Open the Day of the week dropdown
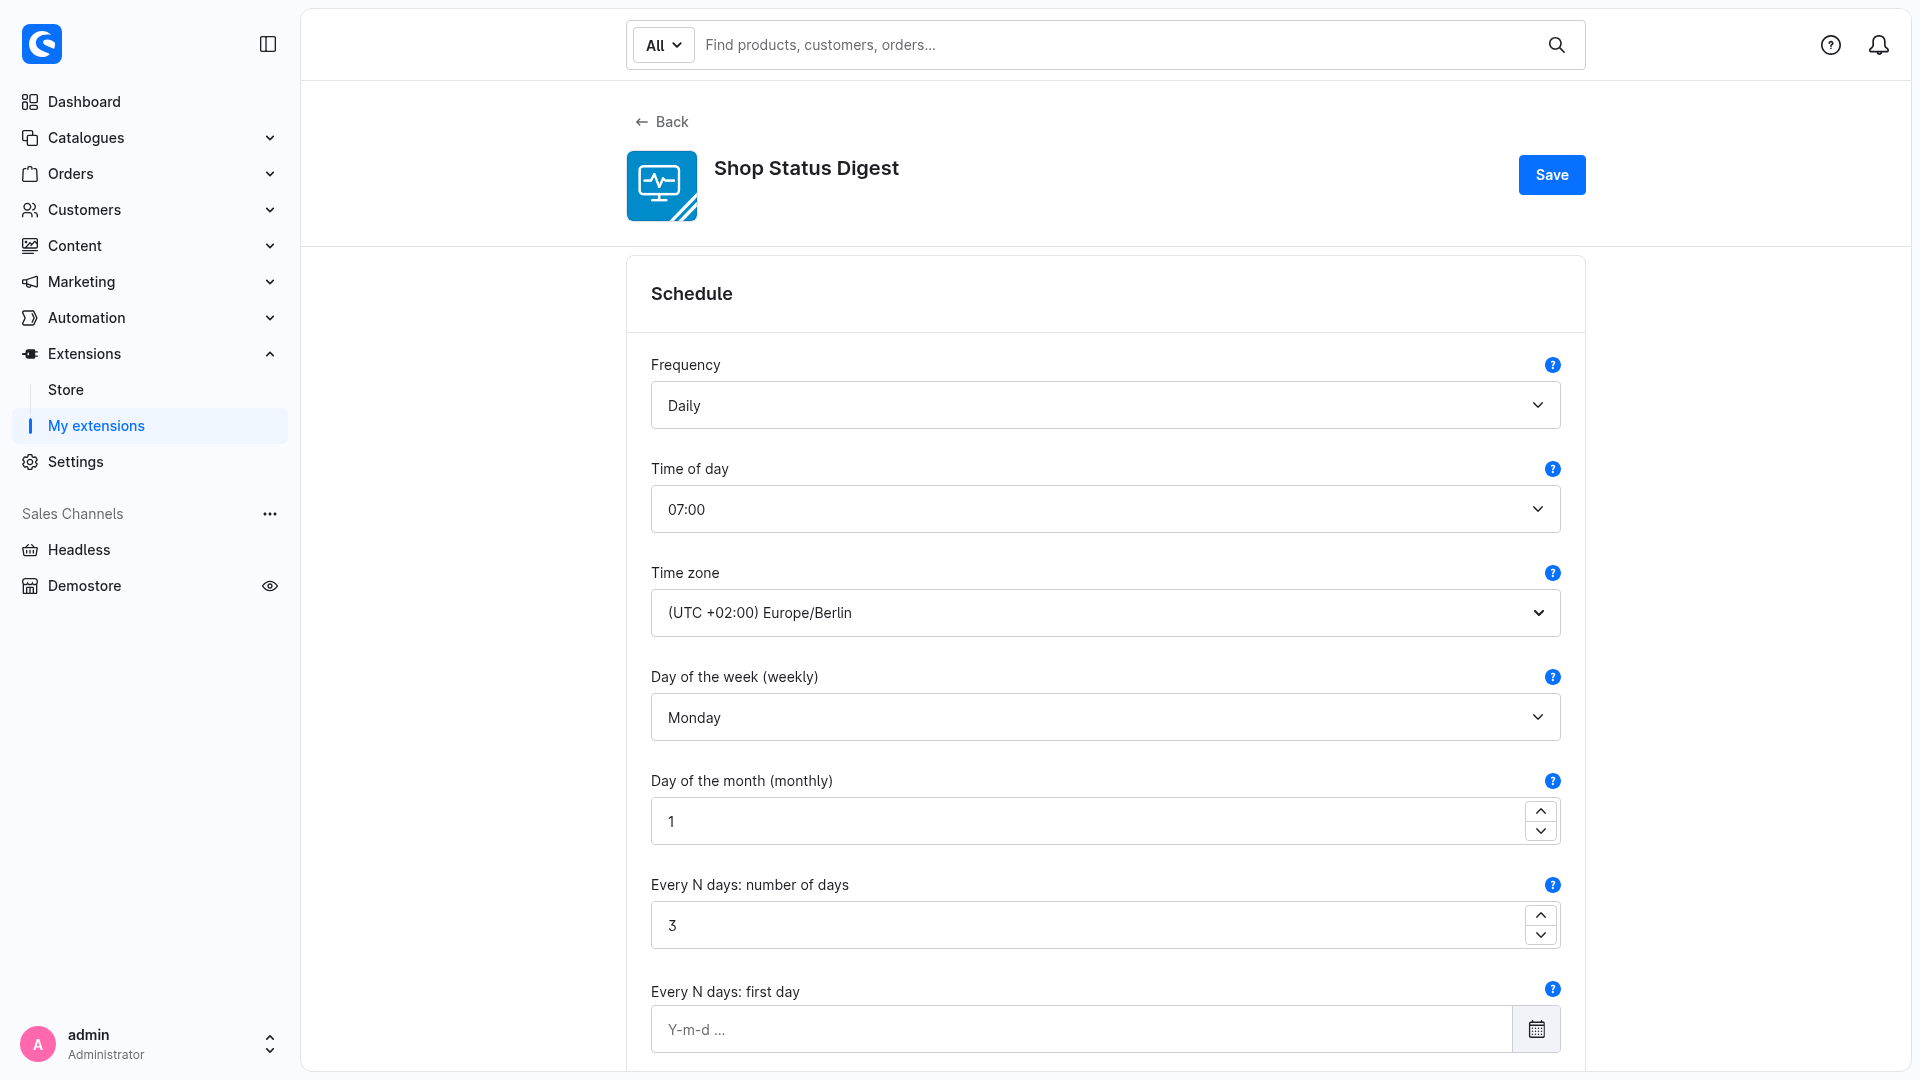Viewport: 1920px width, 1080px height. (1106, 717)
